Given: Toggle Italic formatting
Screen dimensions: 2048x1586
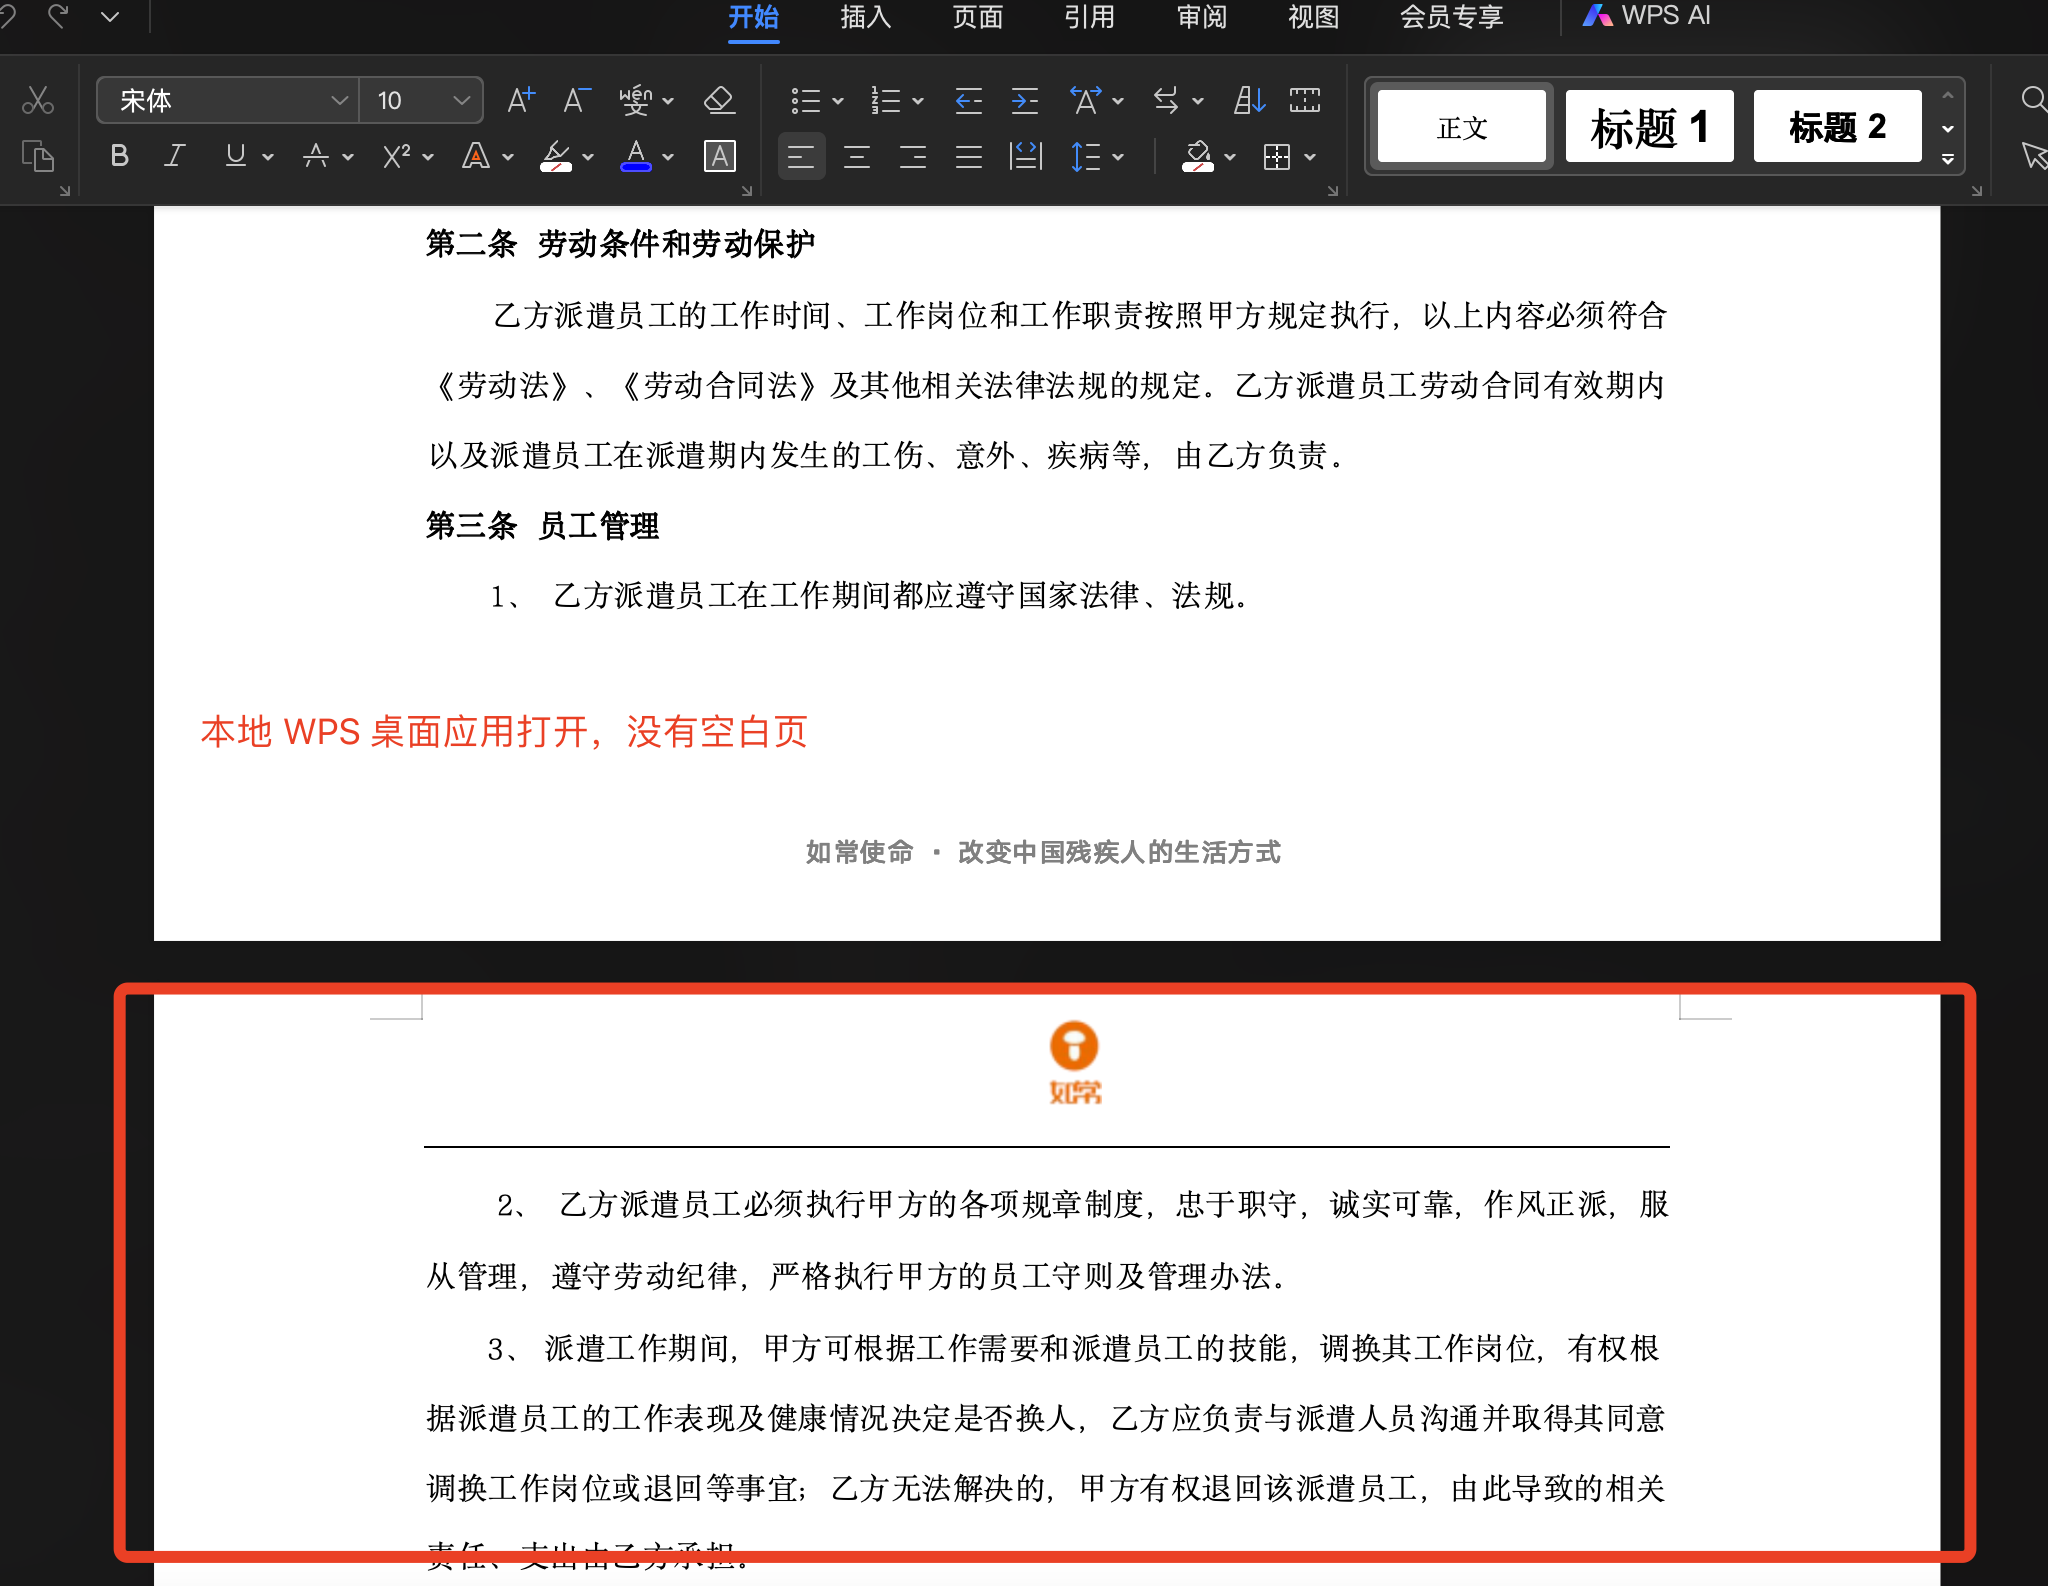Looking at the screenshot, I should tap(175, 156).
